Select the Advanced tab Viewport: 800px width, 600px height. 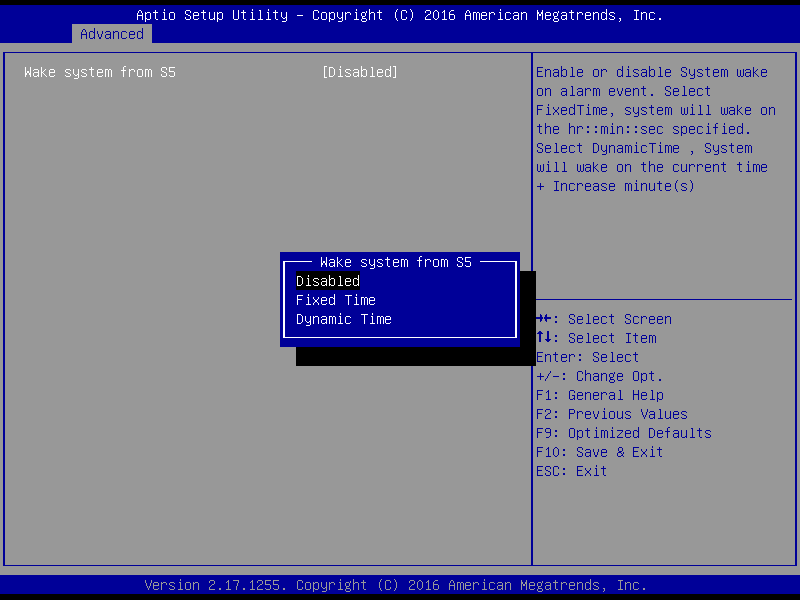click(112, 34)
